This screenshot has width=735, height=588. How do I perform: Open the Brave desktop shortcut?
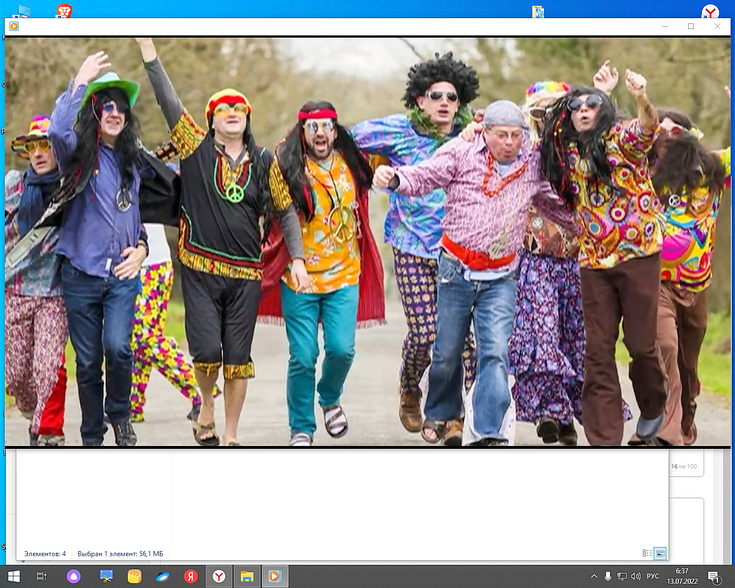(64, 11)
